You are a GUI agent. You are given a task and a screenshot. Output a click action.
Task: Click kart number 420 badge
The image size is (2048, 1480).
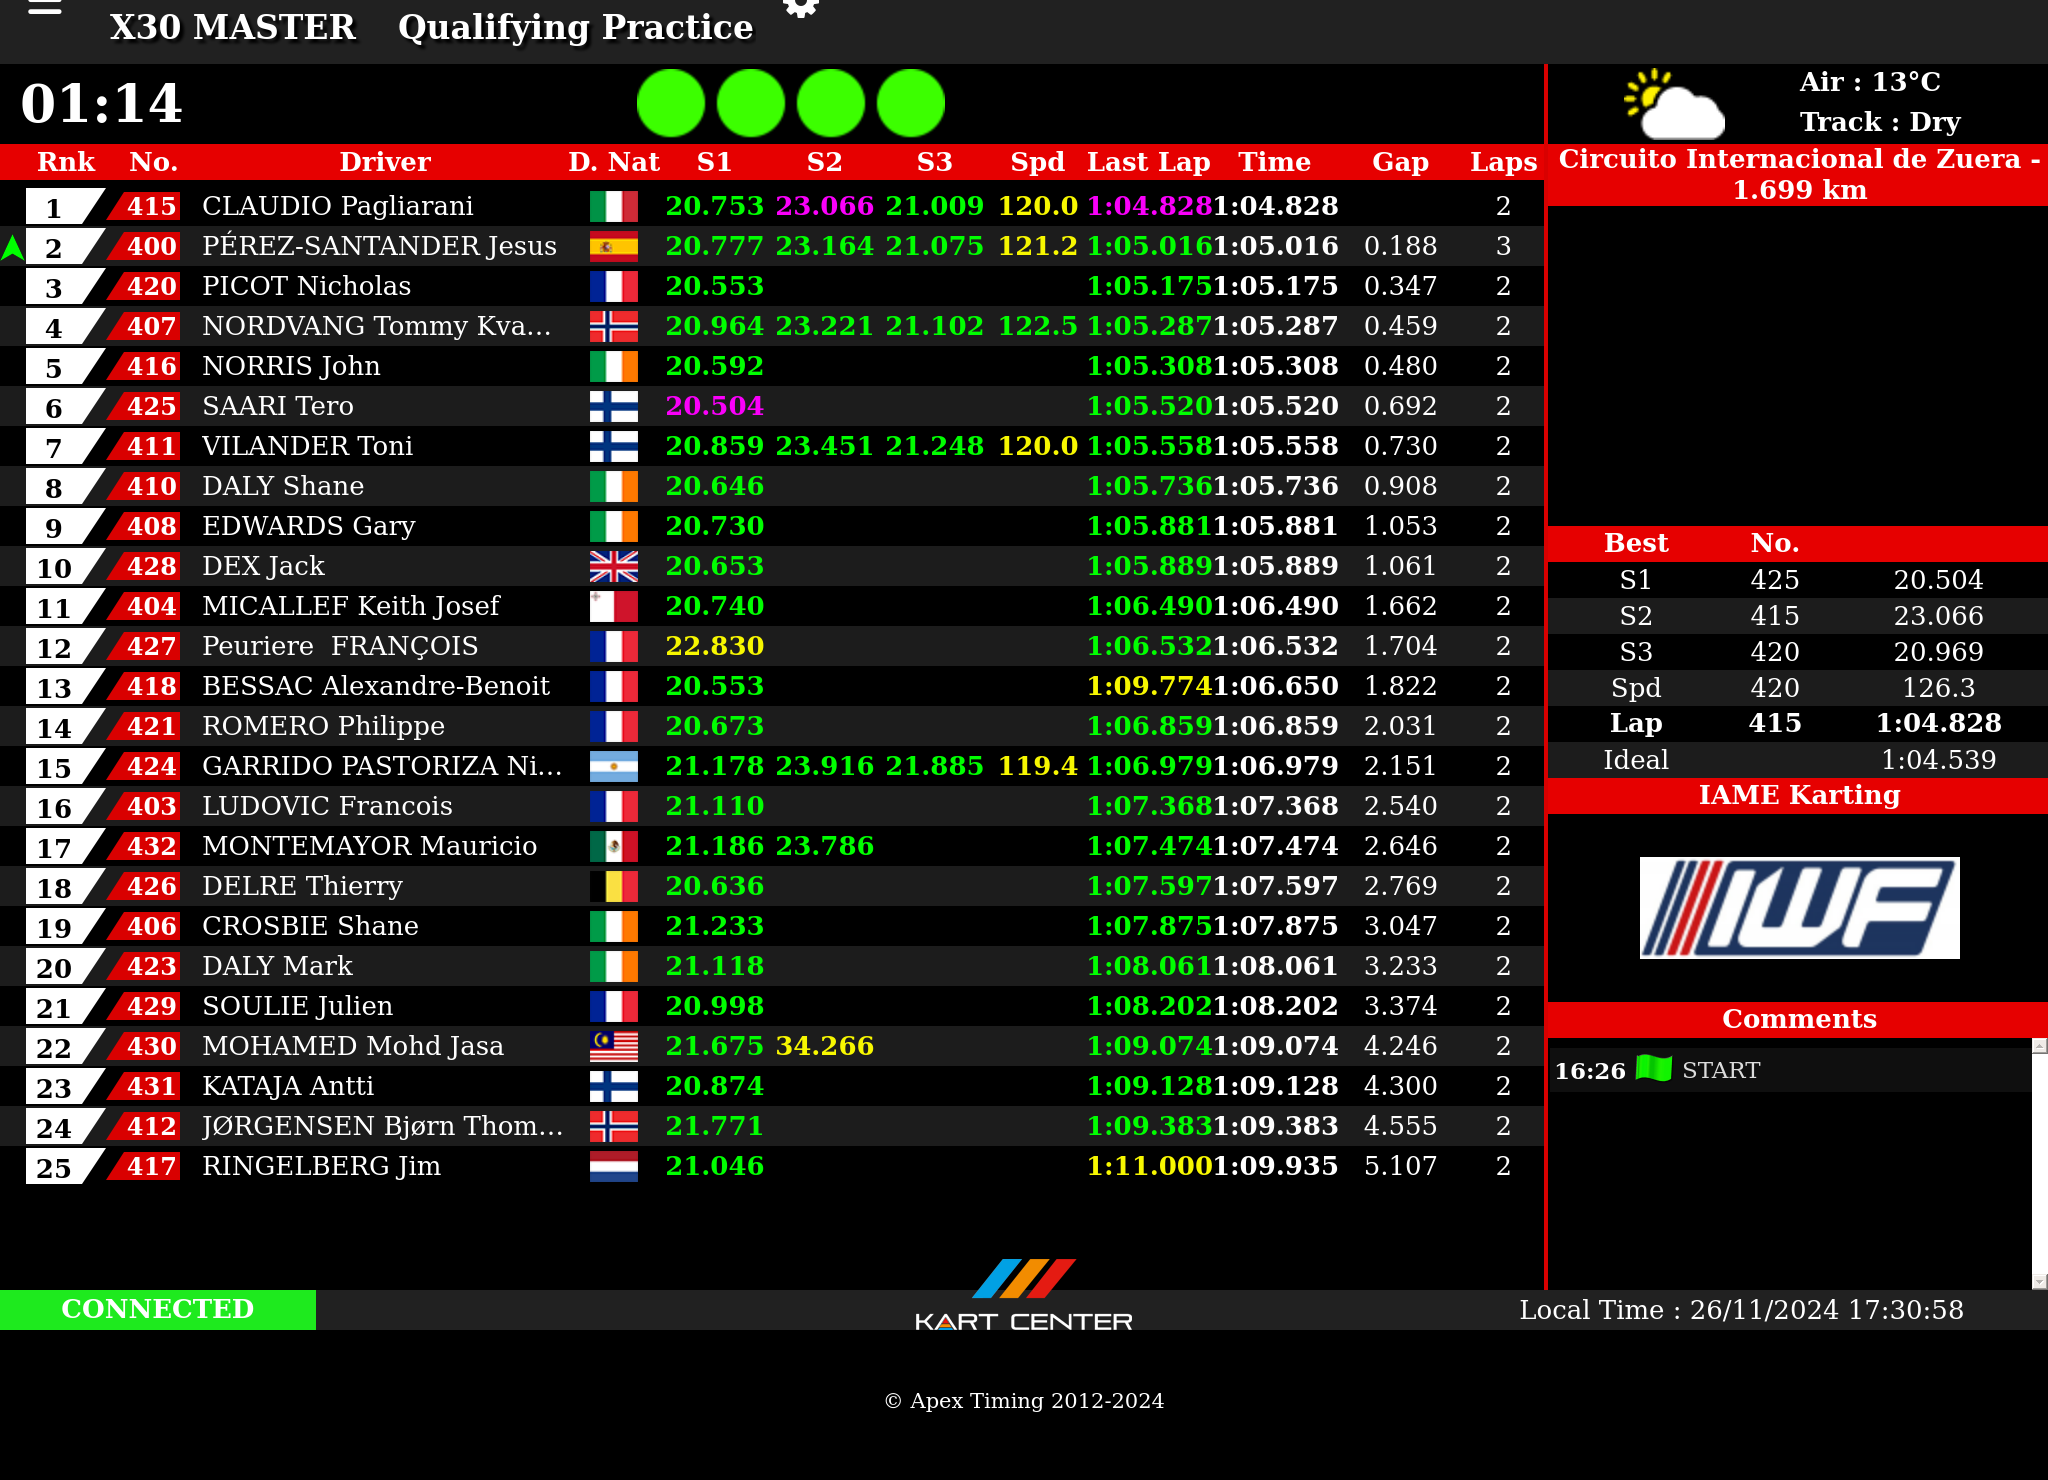(151, 286)
